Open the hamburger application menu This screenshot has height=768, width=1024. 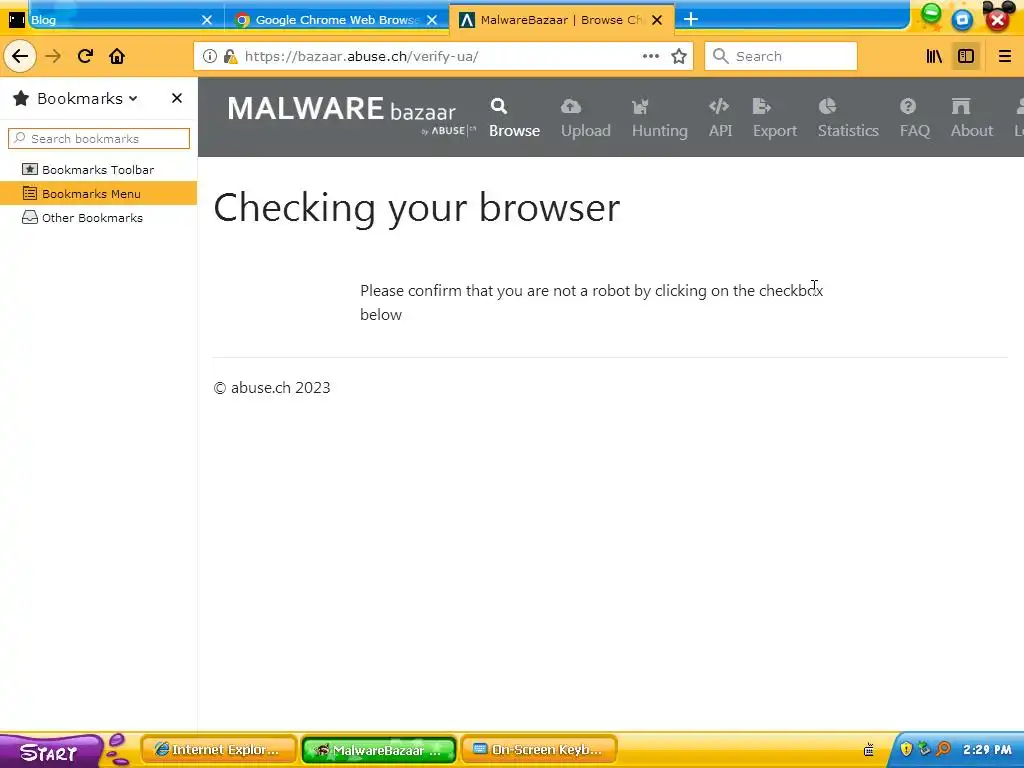(x=1004, y=56)
